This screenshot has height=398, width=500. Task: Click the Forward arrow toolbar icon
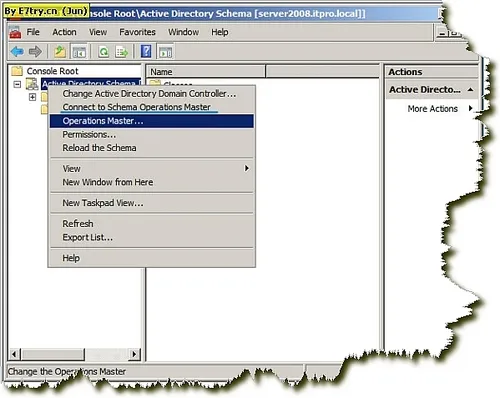35,52
